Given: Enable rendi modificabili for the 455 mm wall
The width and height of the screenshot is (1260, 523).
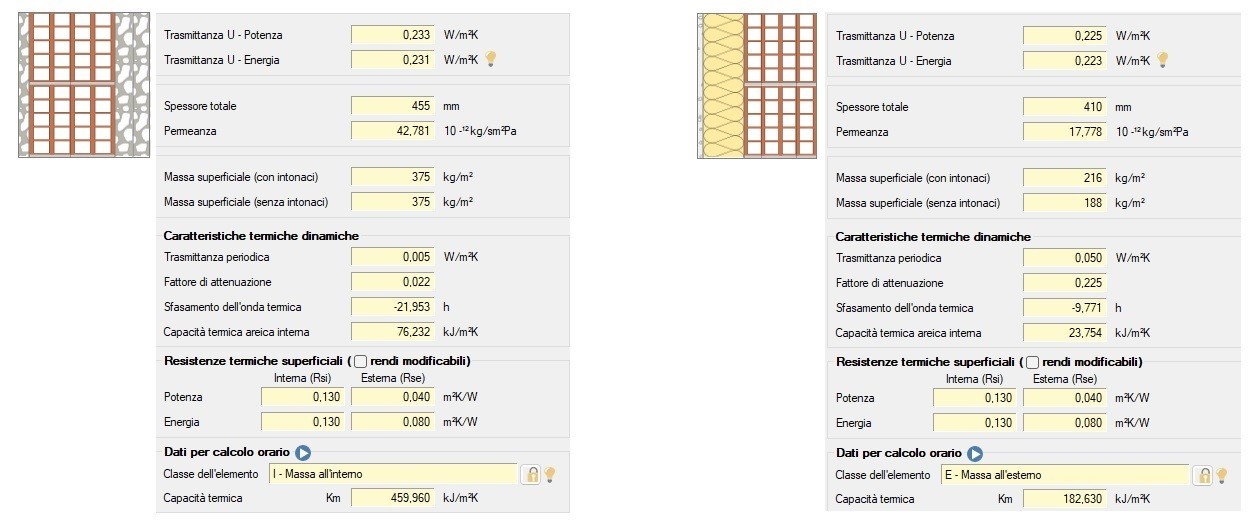Looking at the screenshot, I should point(361,361).
